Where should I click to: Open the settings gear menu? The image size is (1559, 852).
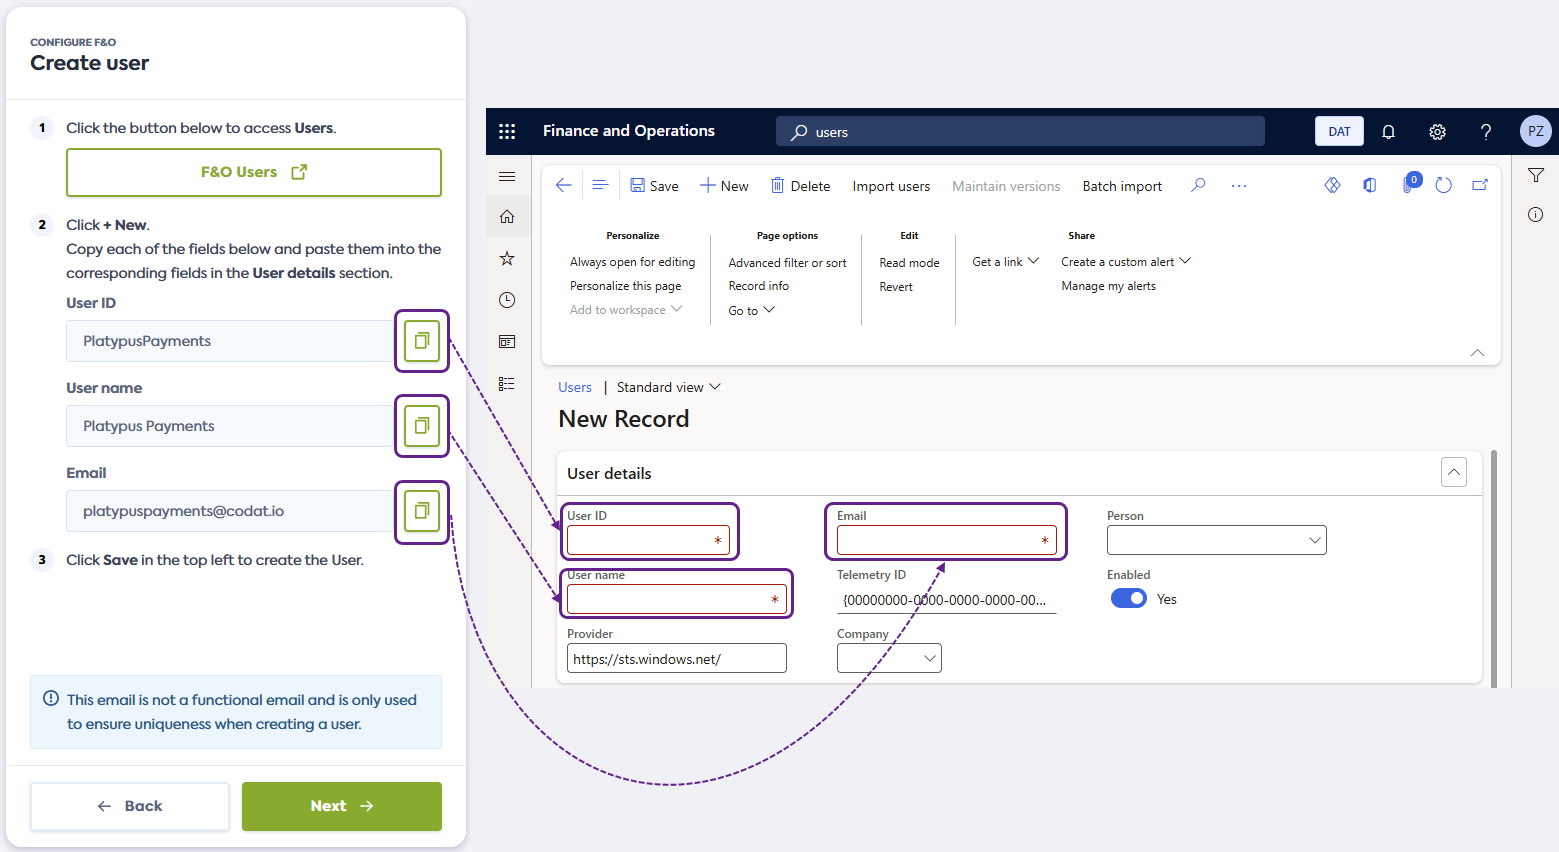point(1437,132)
